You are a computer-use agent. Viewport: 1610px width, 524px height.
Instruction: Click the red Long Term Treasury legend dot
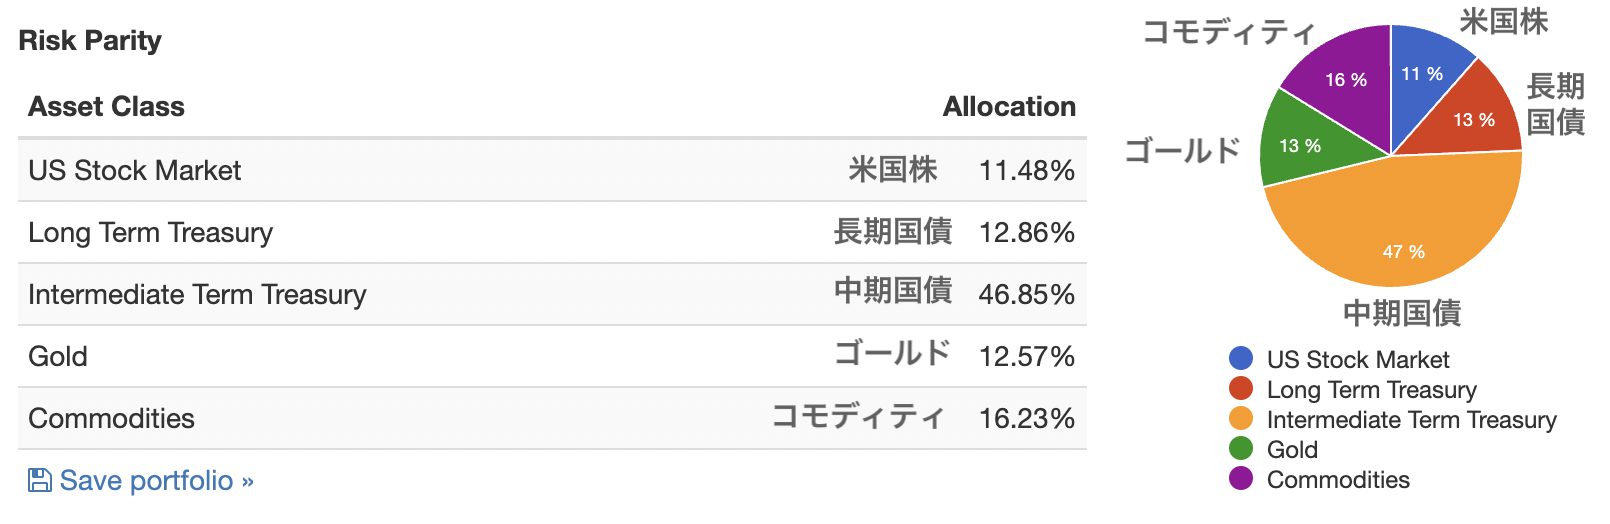[x=1241, y=388]
